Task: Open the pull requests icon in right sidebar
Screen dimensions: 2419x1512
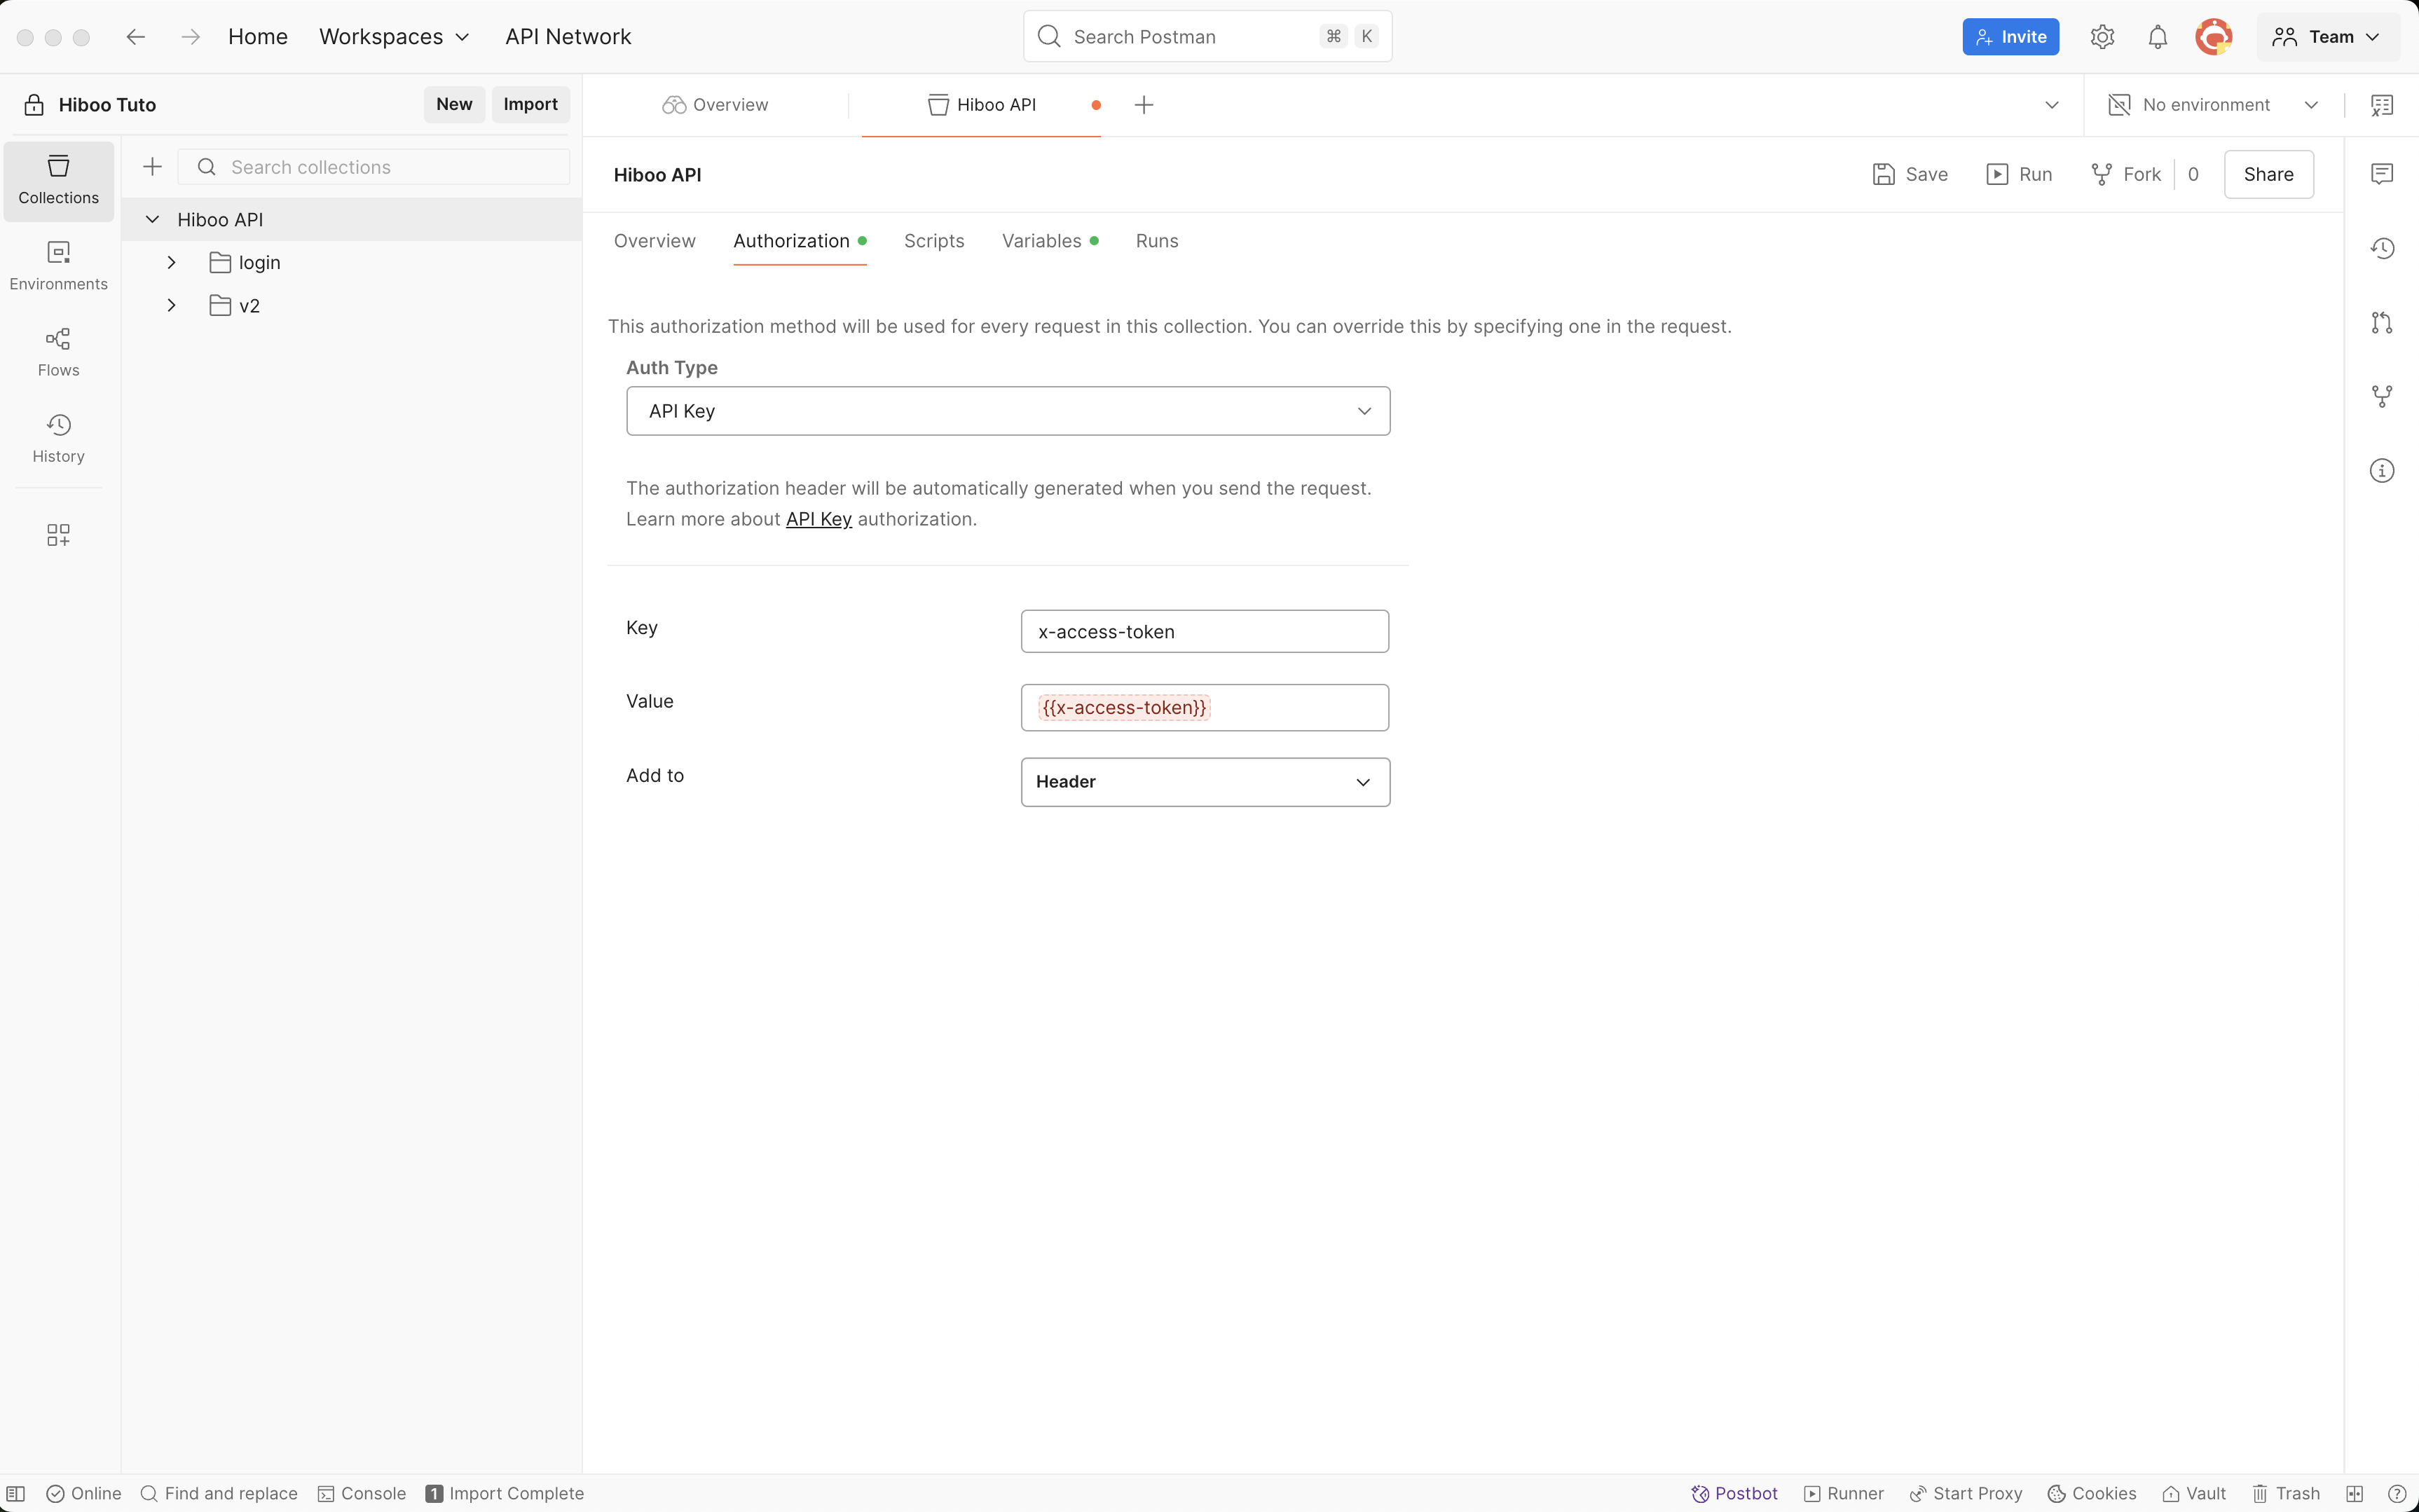Action: pyautogui.click(x=2382, y=322)
